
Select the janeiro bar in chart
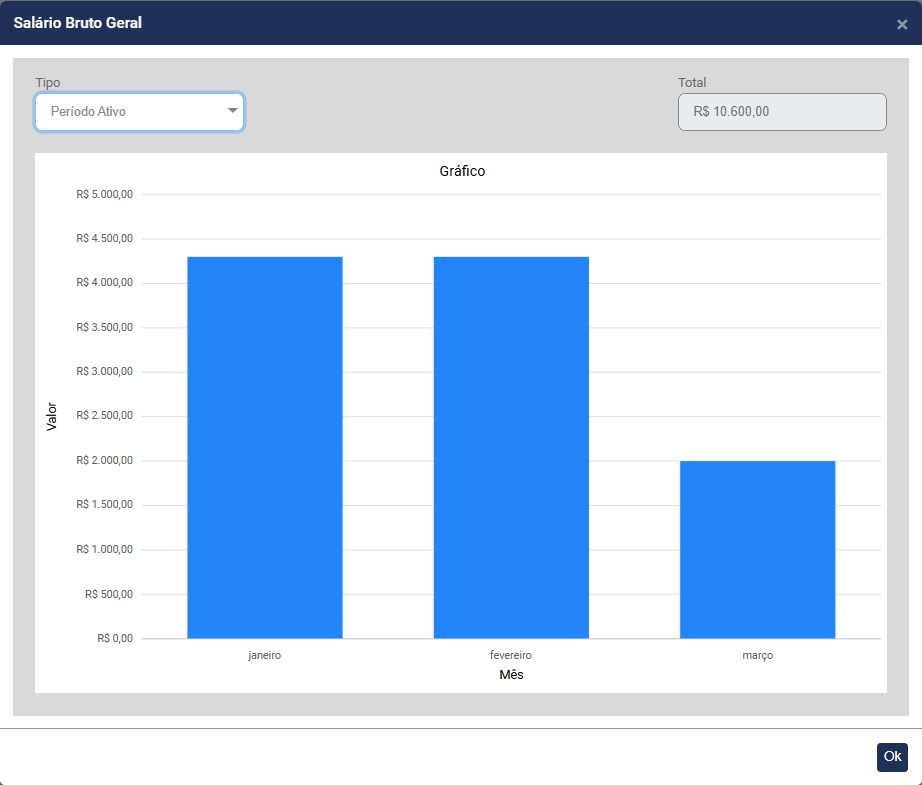(265, 447)
